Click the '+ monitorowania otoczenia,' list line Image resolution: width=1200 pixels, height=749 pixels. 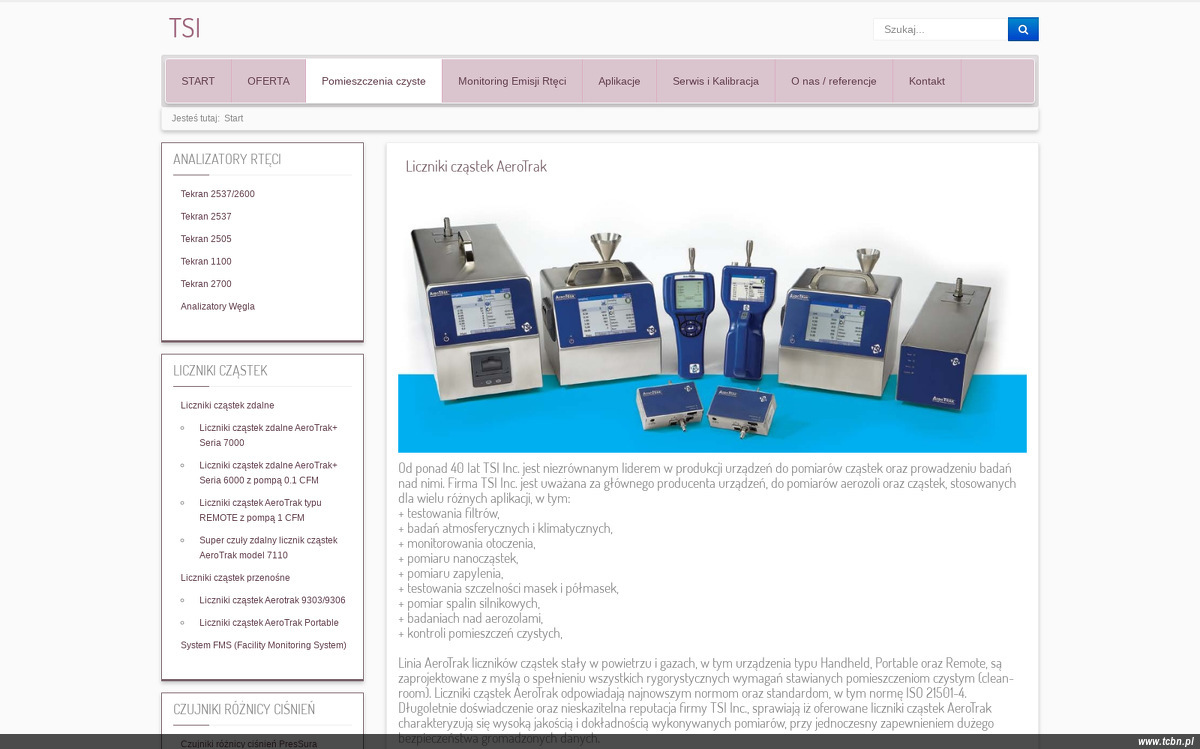(x=467, y=543)
